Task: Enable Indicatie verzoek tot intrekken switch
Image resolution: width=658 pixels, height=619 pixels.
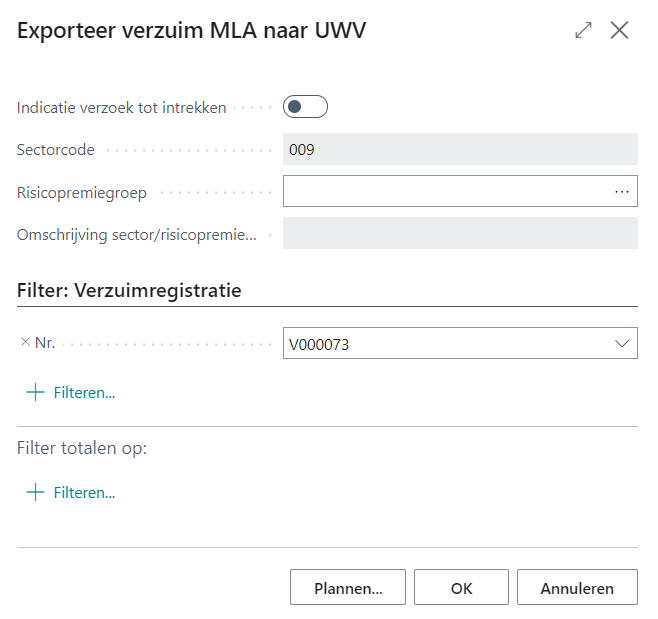Action: [305, 107]
